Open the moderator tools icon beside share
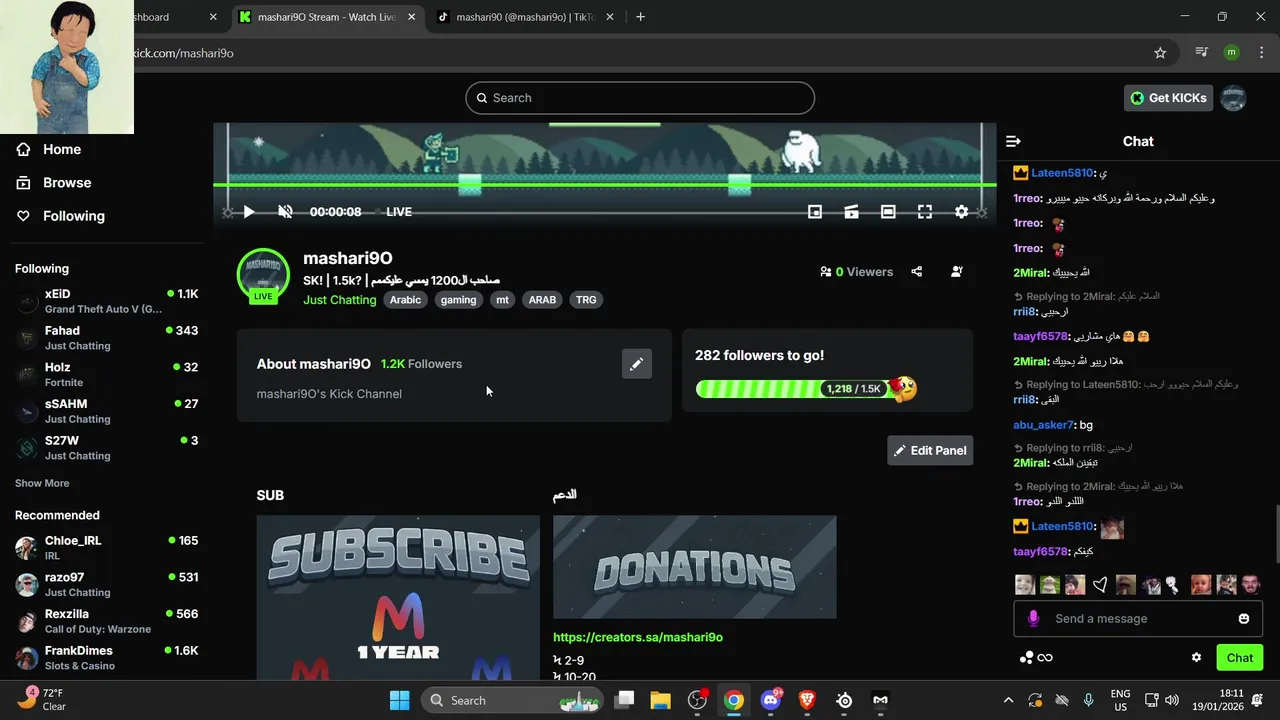The height and width of the screenshot is (720, 1280). 957,271
